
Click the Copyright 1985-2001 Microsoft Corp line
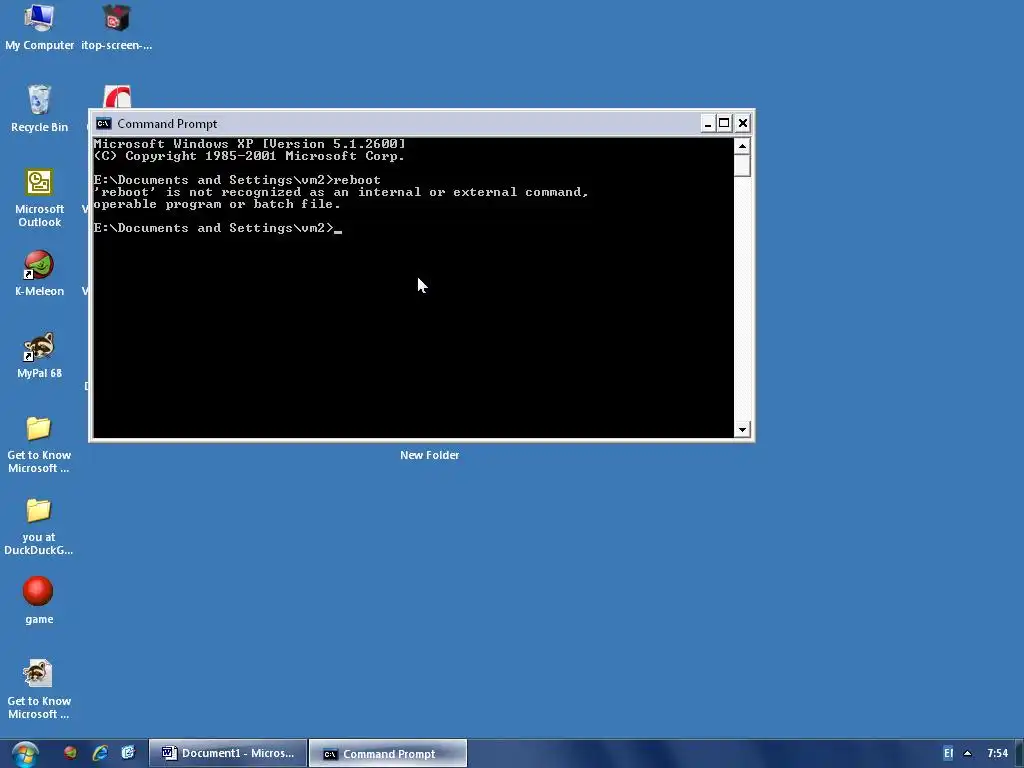coord(249,156)
